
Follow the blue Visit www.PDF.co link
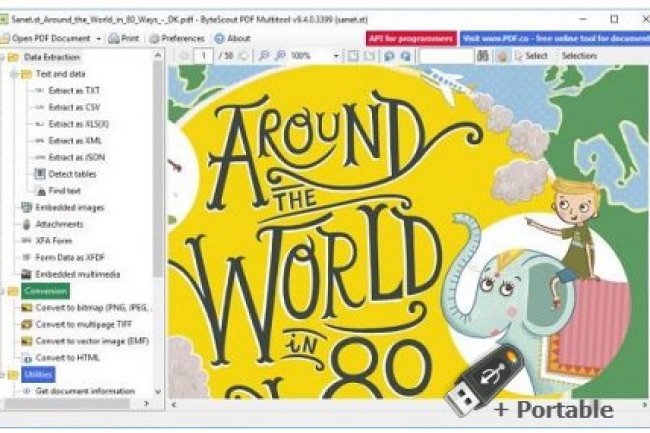(x=555, y=39)
